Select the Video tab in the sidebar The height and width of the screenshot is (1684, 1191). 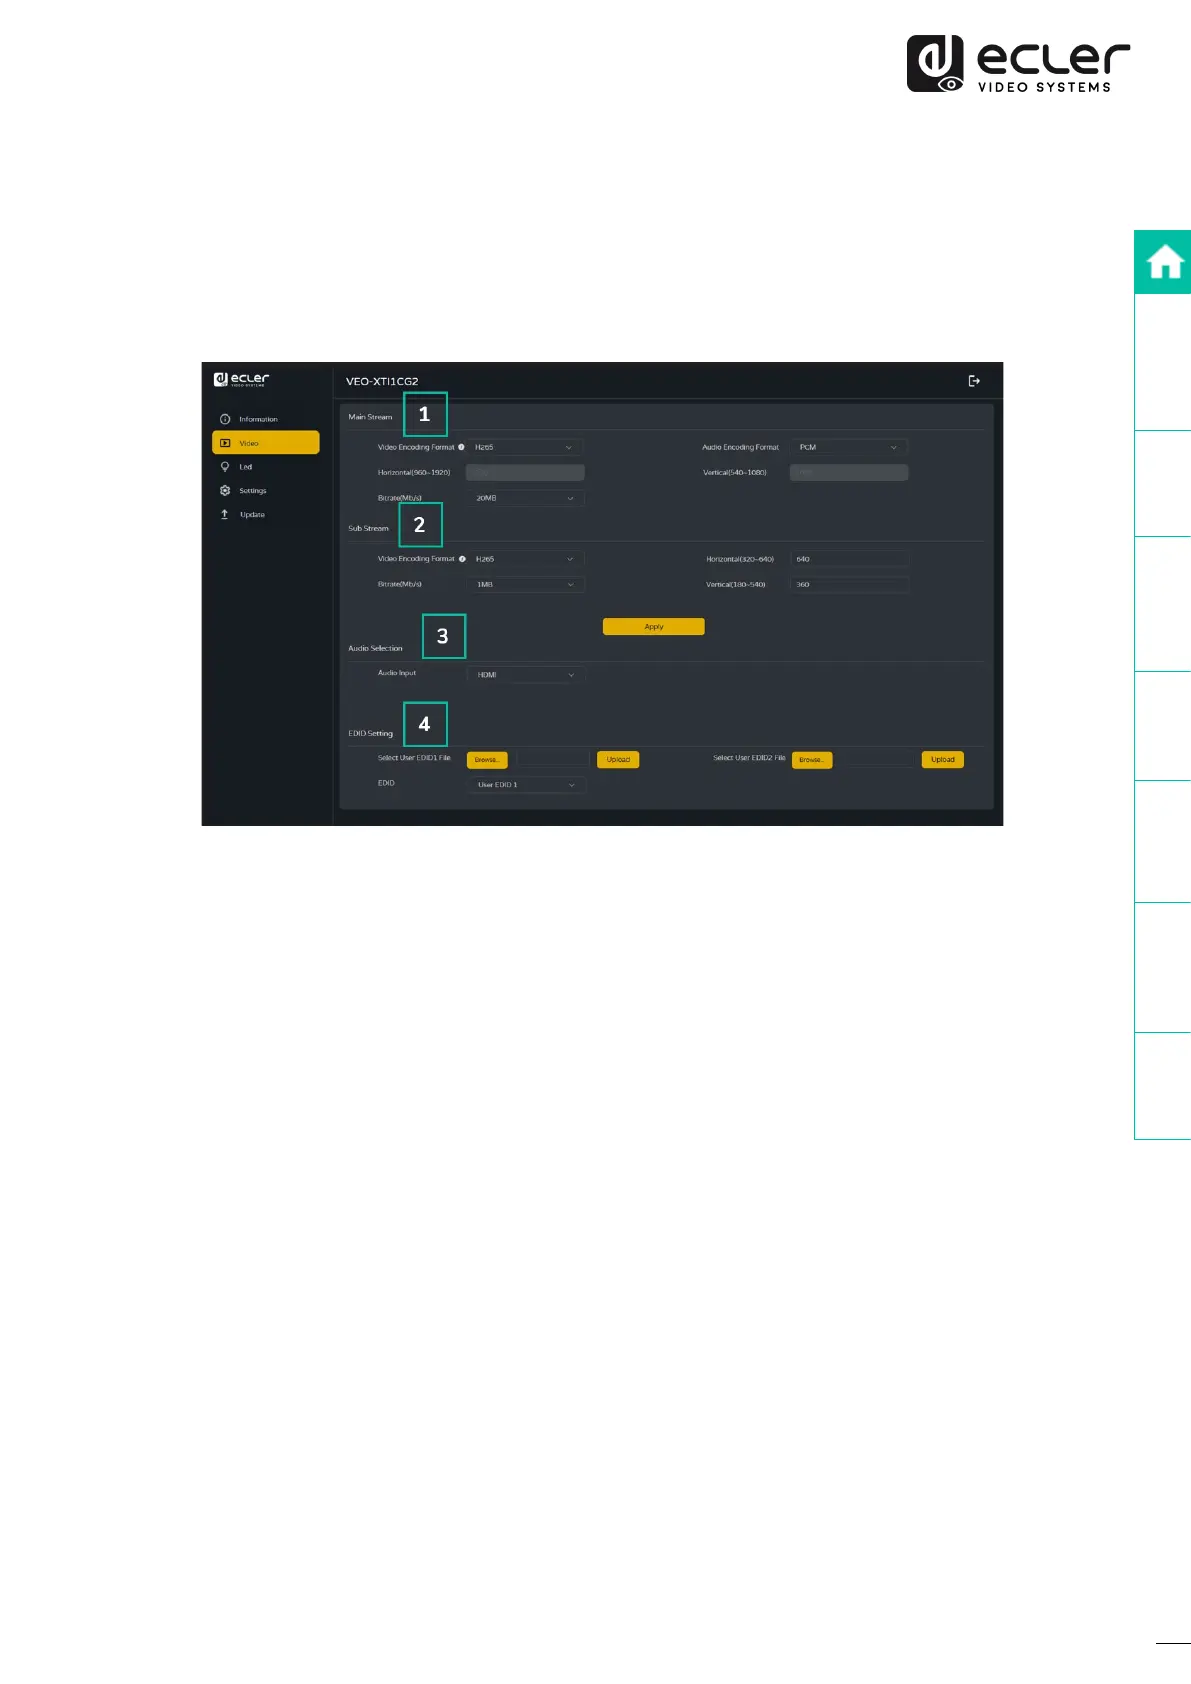point(266,443)
